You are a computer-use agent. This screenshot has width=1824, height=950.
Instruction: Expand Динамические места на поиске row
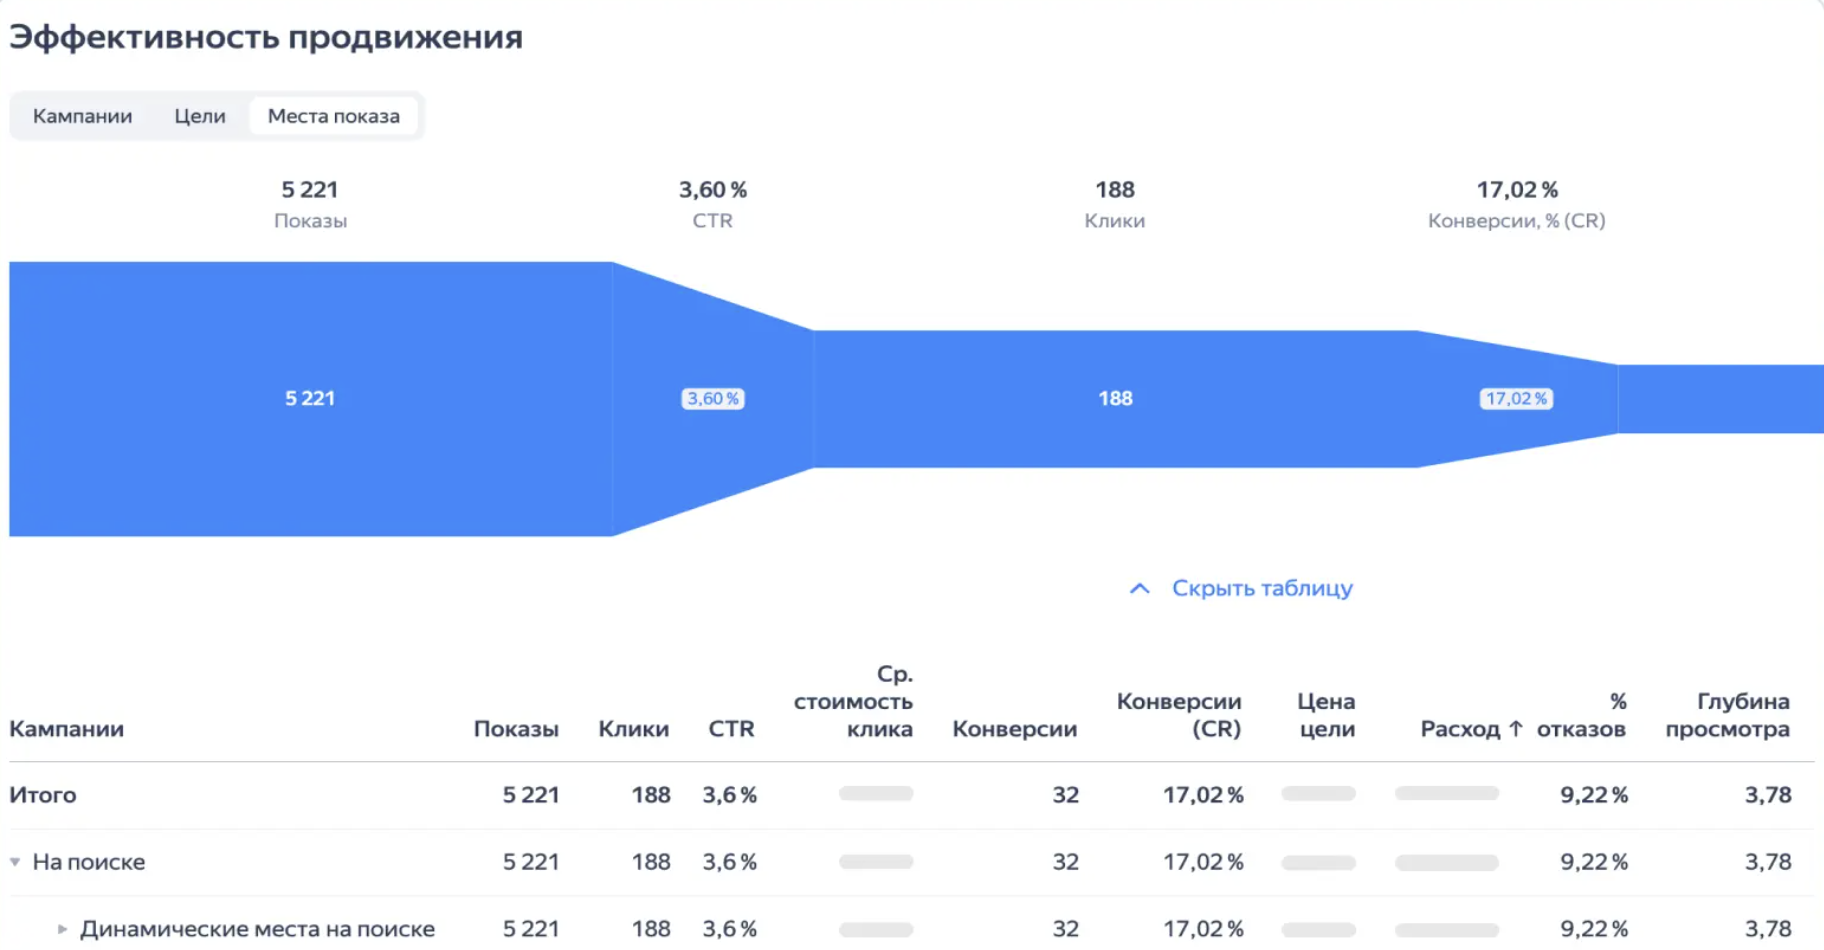[x=62, y=929]
